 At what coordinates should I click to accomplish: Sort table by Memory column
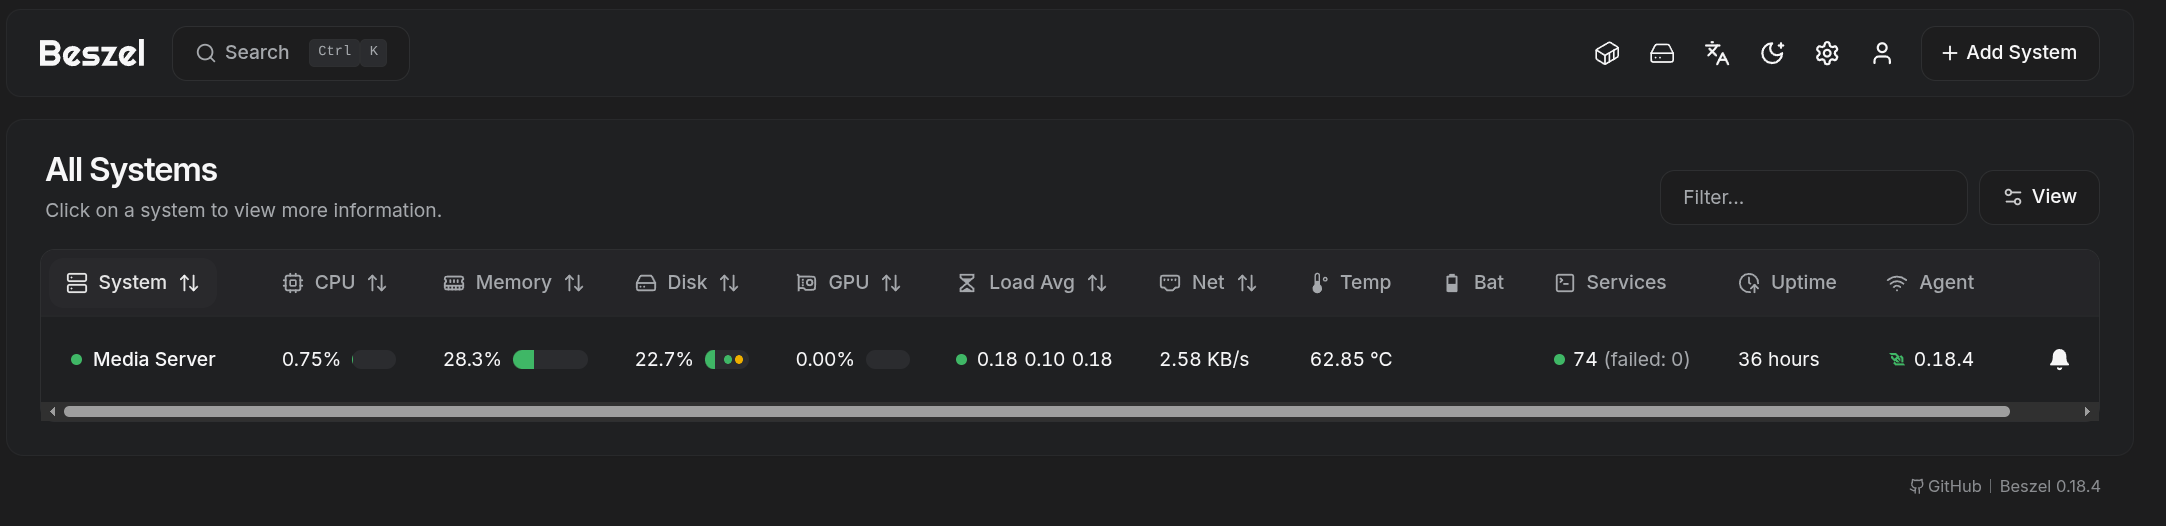tap(513, 283)
